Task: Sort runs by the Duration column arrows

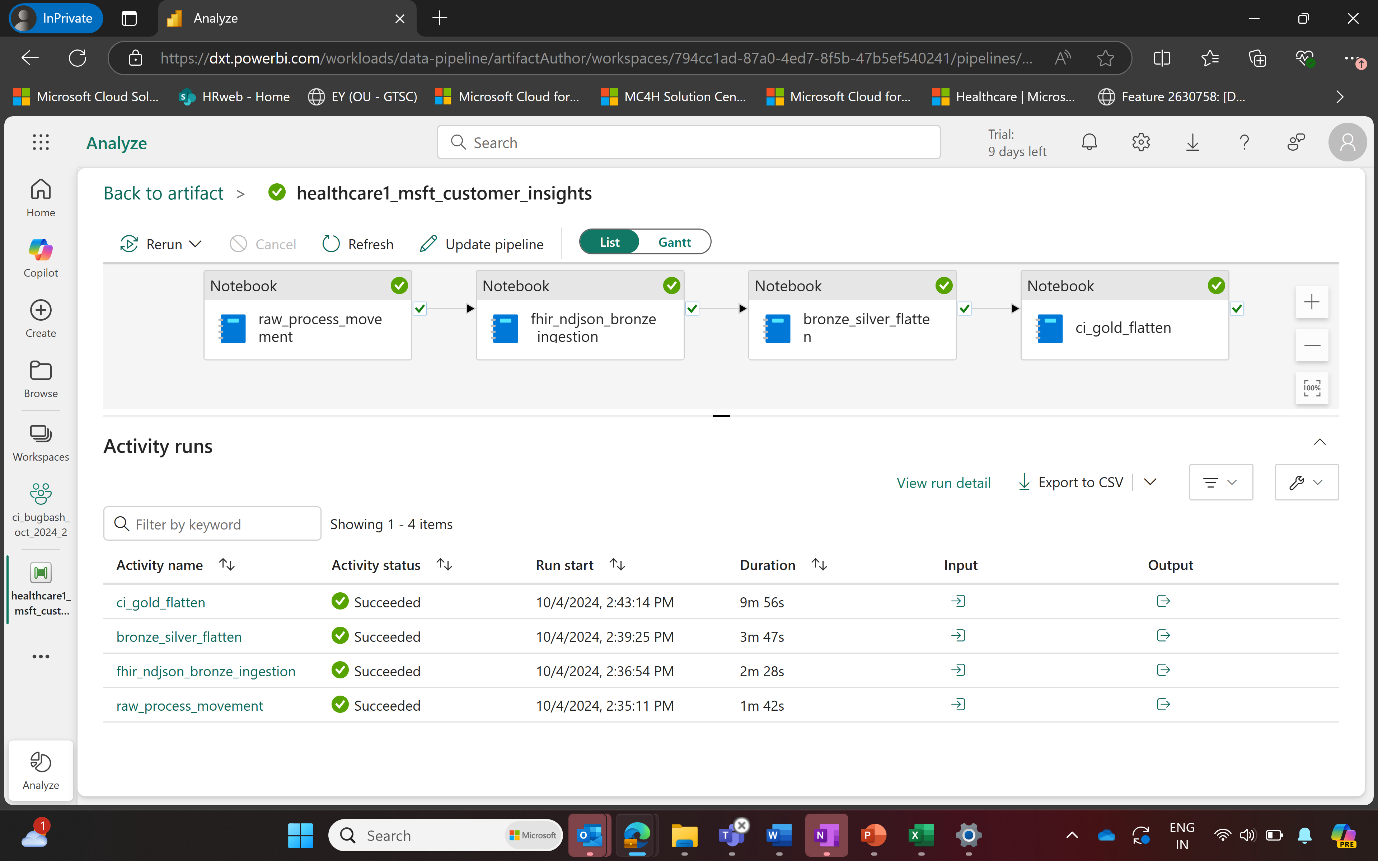Action: (819, 564)
